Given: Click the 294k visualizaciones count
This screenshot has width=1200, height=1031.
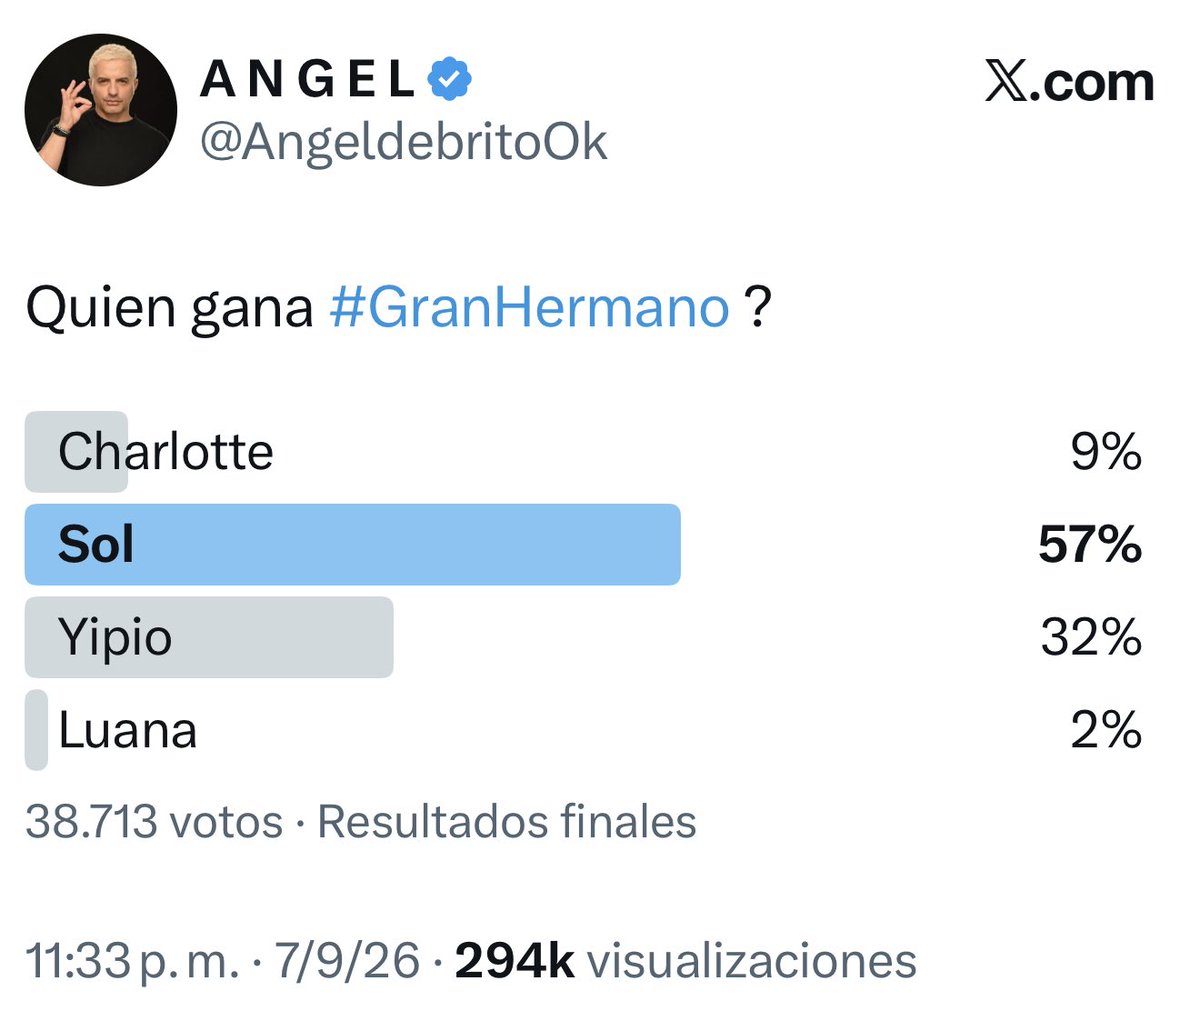Looking at the screenshot, I should pyautogui.click(x=686, y=962).
